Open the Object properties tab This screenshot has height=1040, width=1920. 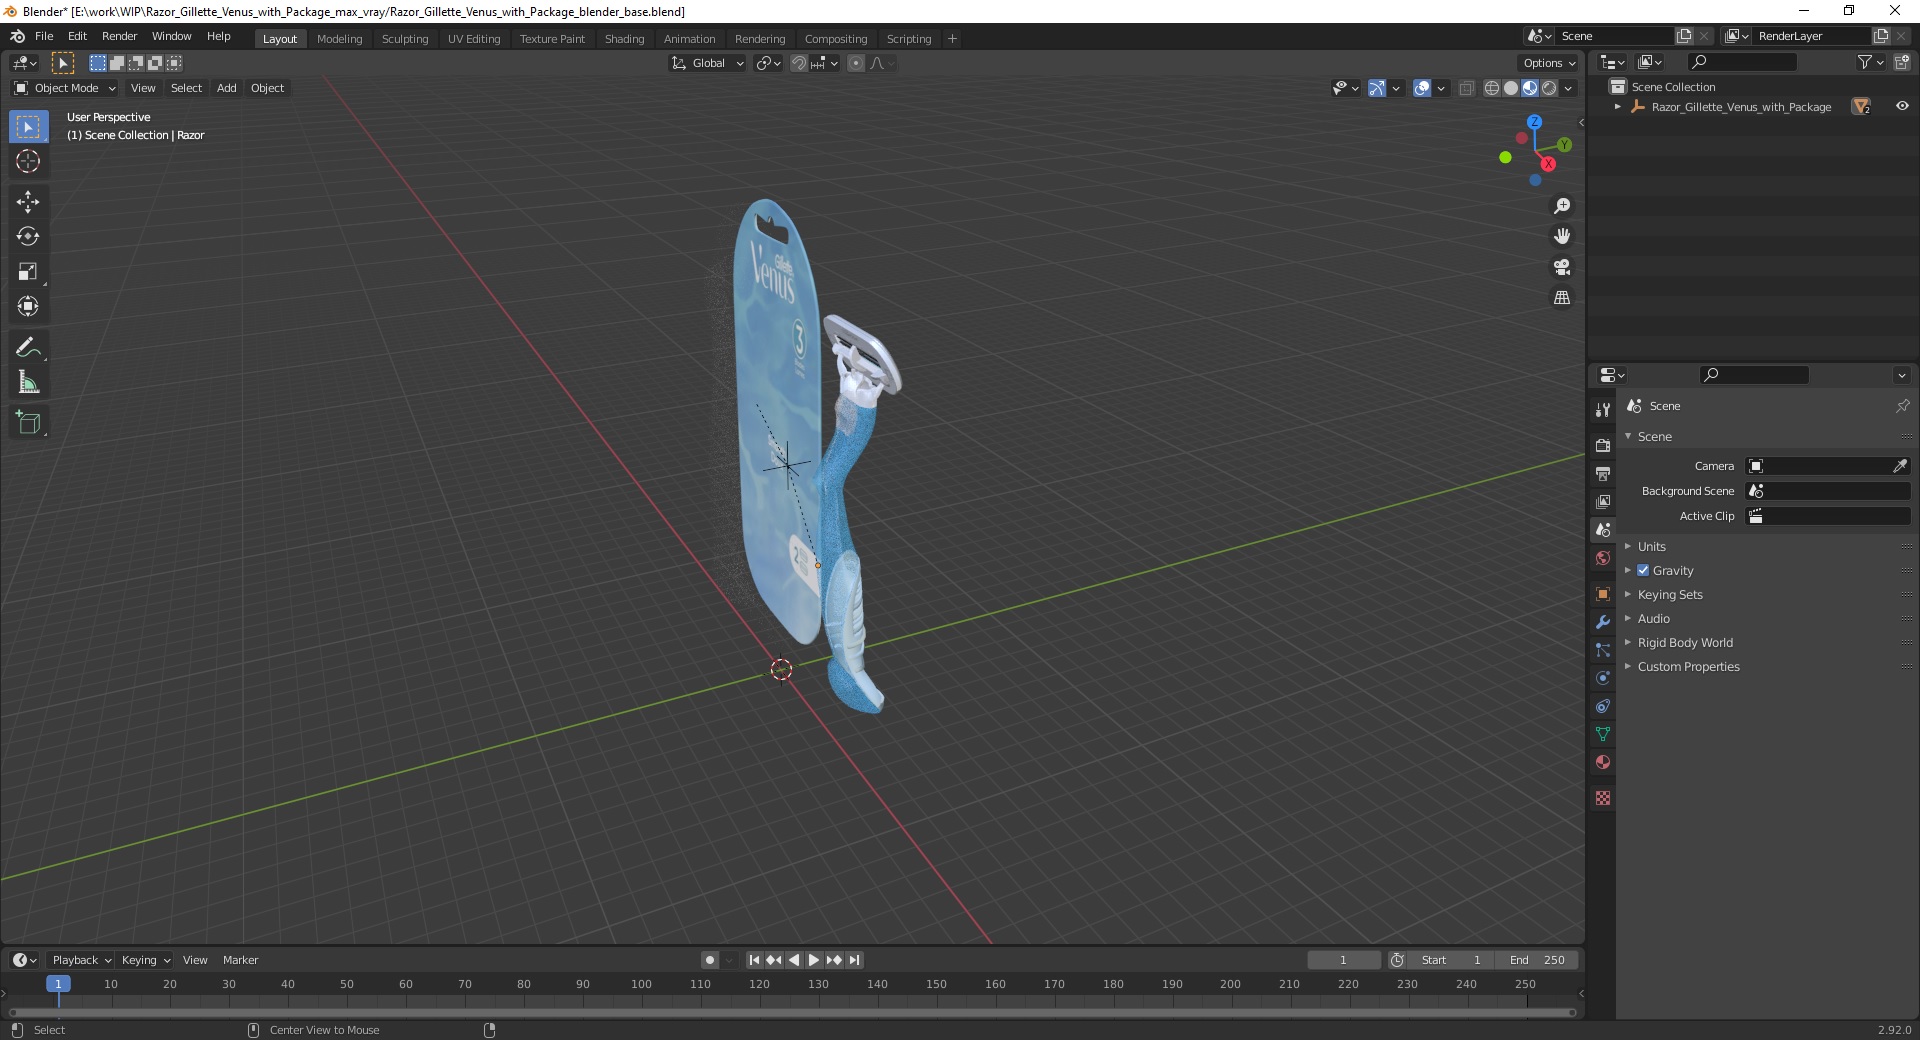tap(1603, 593)
